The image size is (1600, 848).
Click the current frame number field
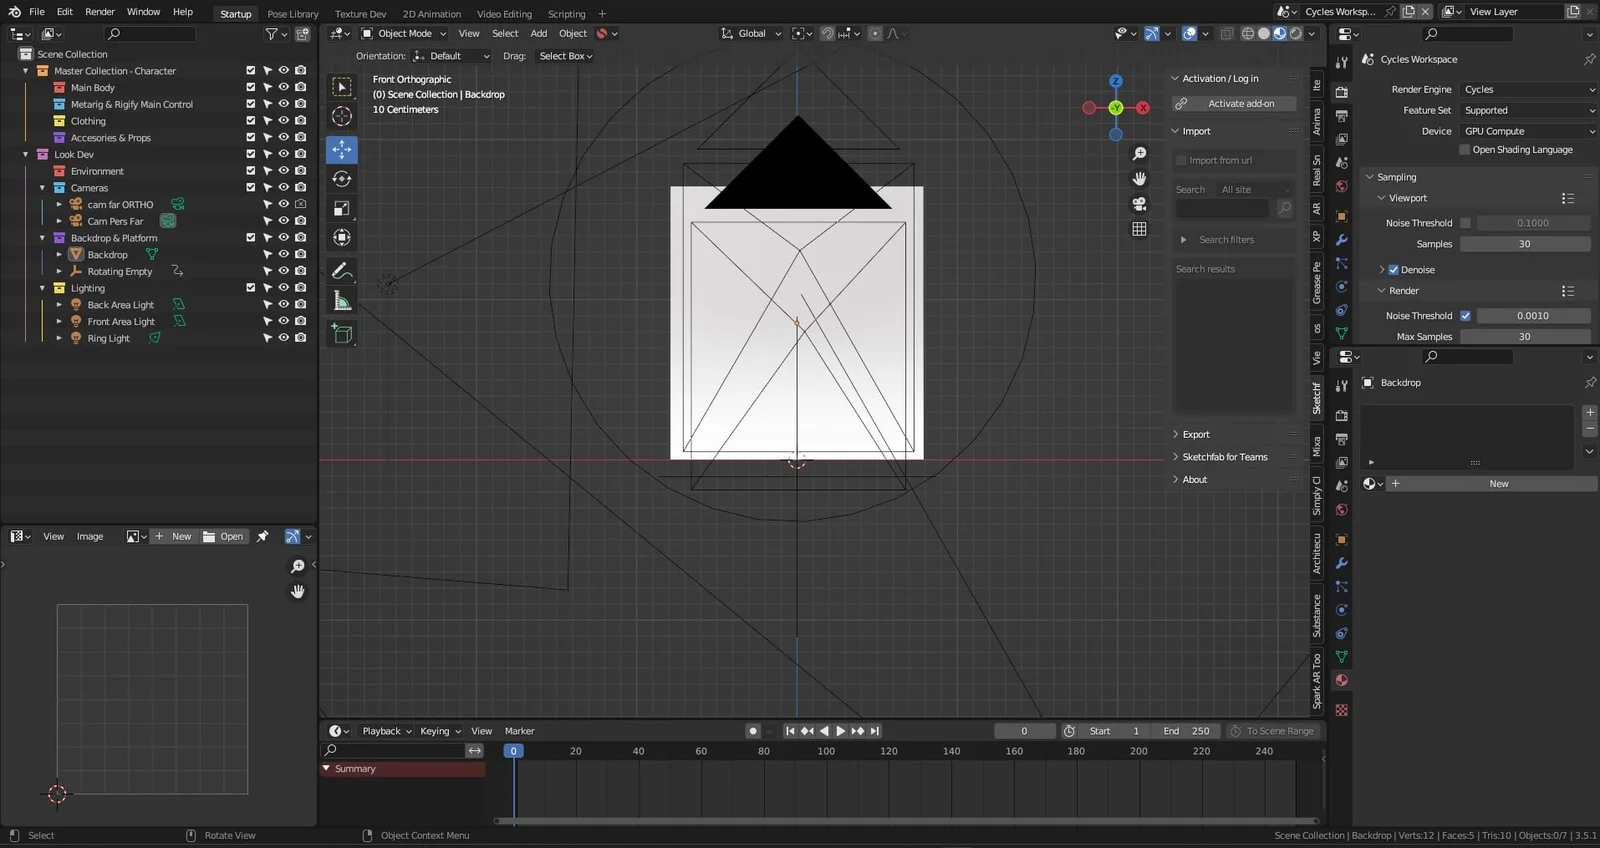1024,731
